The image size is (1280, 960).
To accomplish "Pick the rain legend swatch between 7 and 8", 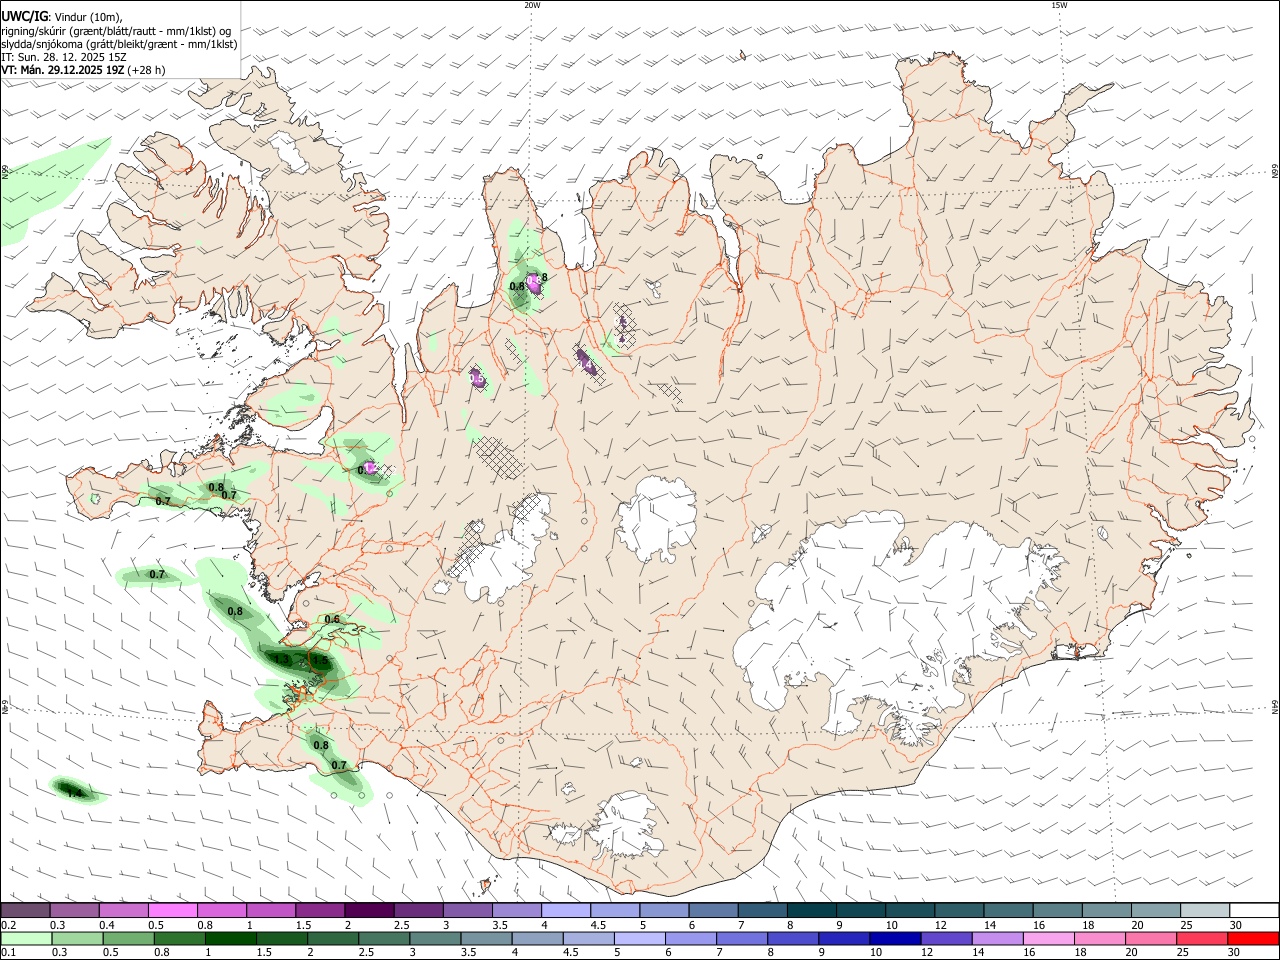I will tap(740, 938).
